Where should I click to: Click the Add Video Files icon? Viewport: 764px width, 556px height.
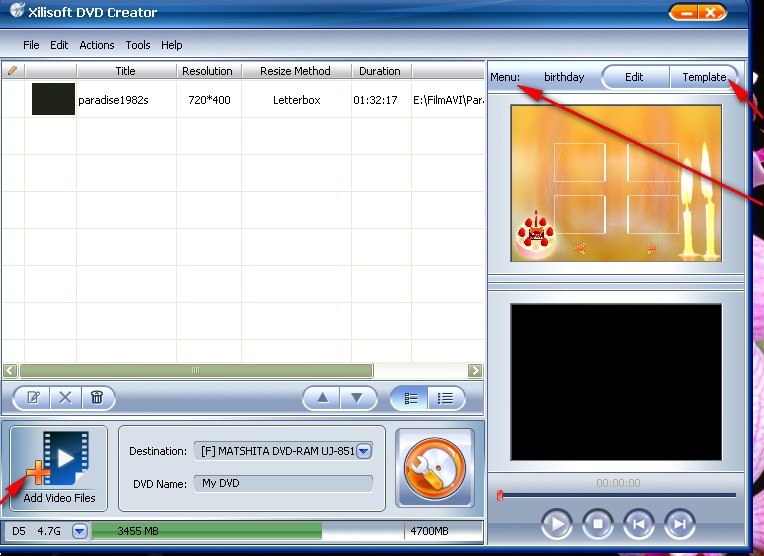point(58,468)
